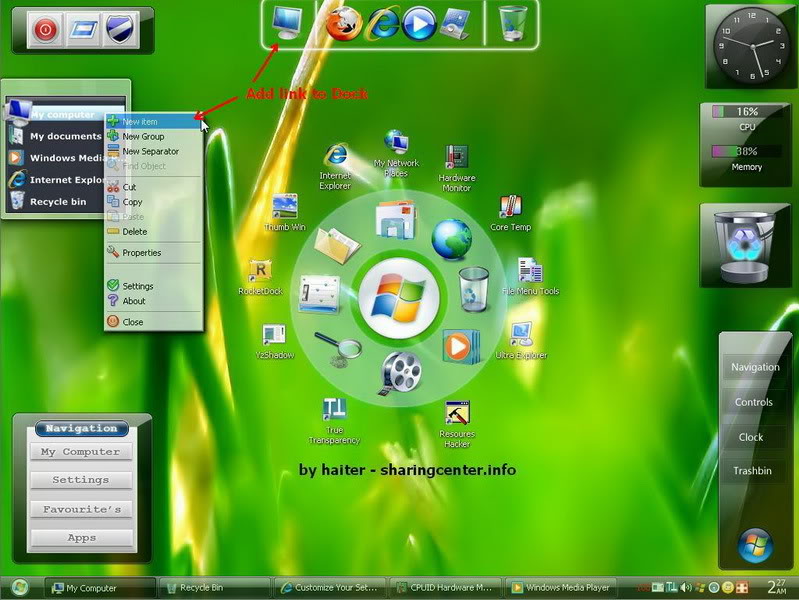The width and height of the screenshot is (799, 600).
Task: Open My Network Places desktop icon
Action: [396, 154]
